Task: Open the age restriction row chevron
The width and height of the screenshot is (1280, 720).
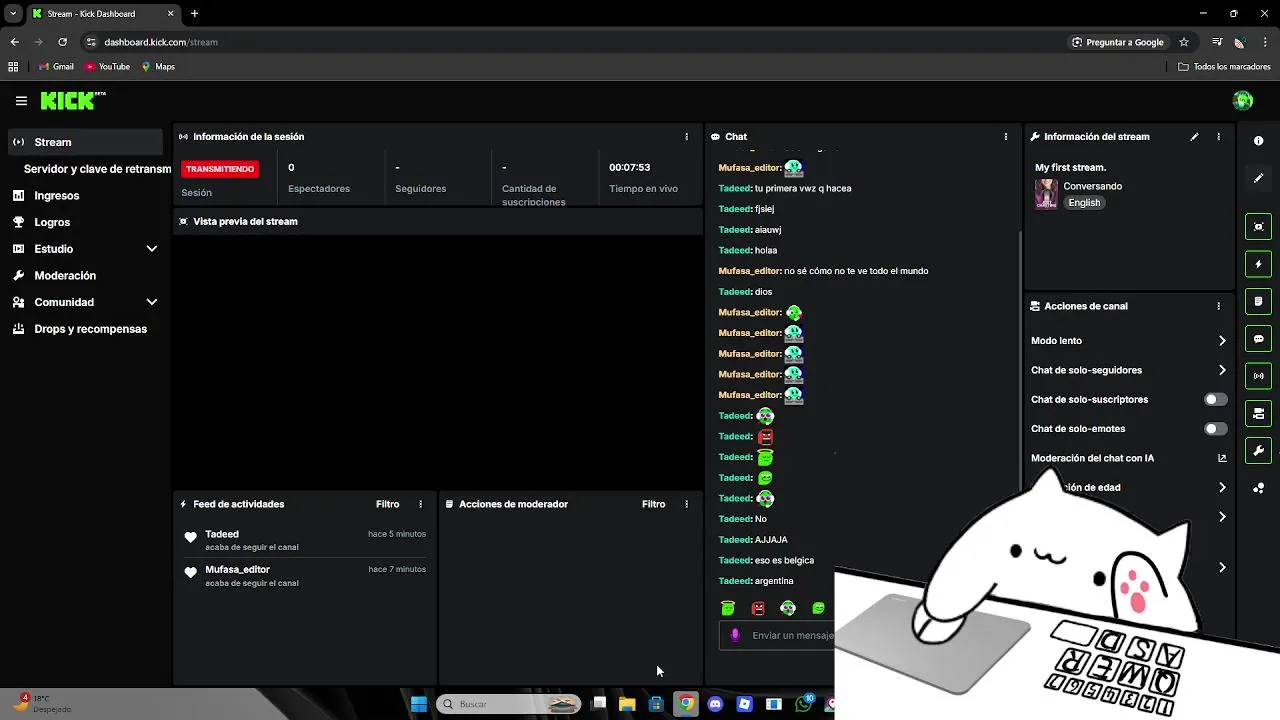Action: [1222, 488]
